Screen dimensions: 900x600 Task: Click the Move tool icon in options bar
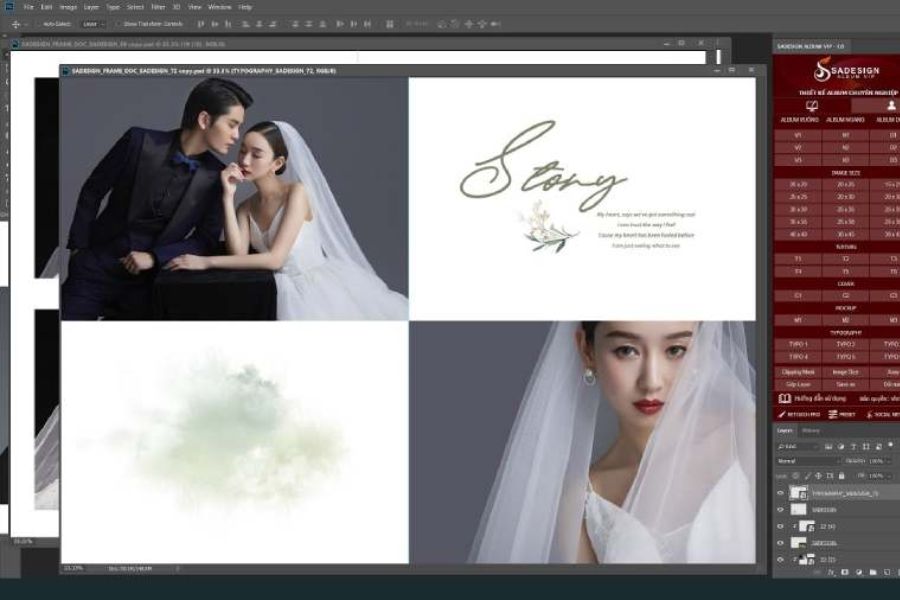tap(15, 23)
